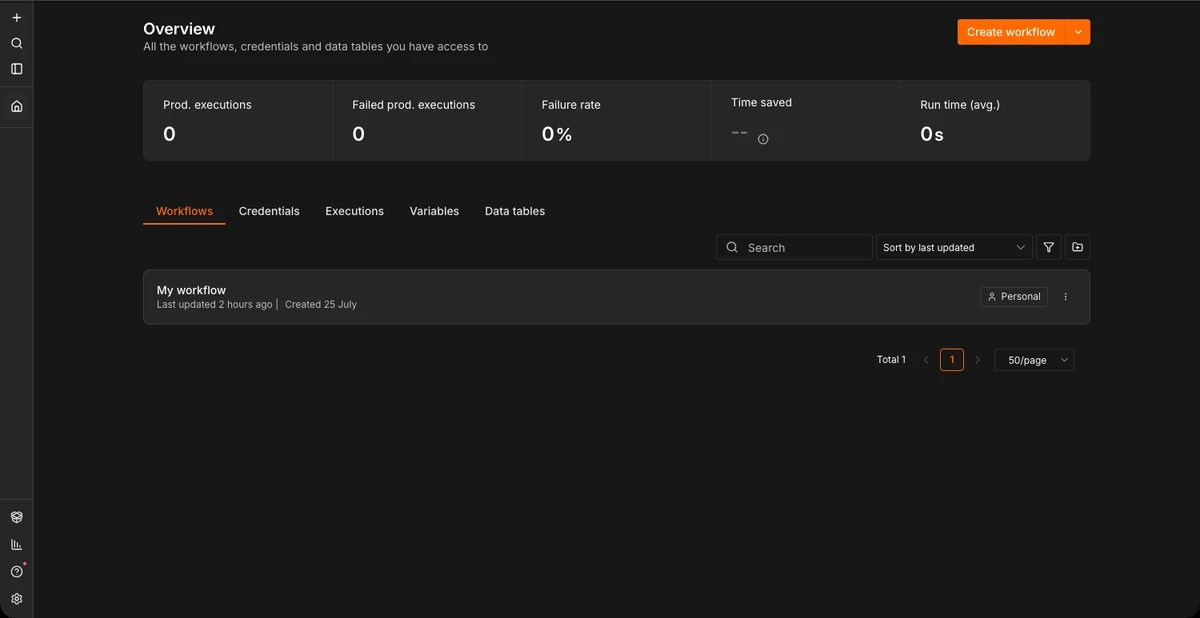Screen dimensions: 1200x618
Task: Open the Help question mark icon
Action: (16, 572)
